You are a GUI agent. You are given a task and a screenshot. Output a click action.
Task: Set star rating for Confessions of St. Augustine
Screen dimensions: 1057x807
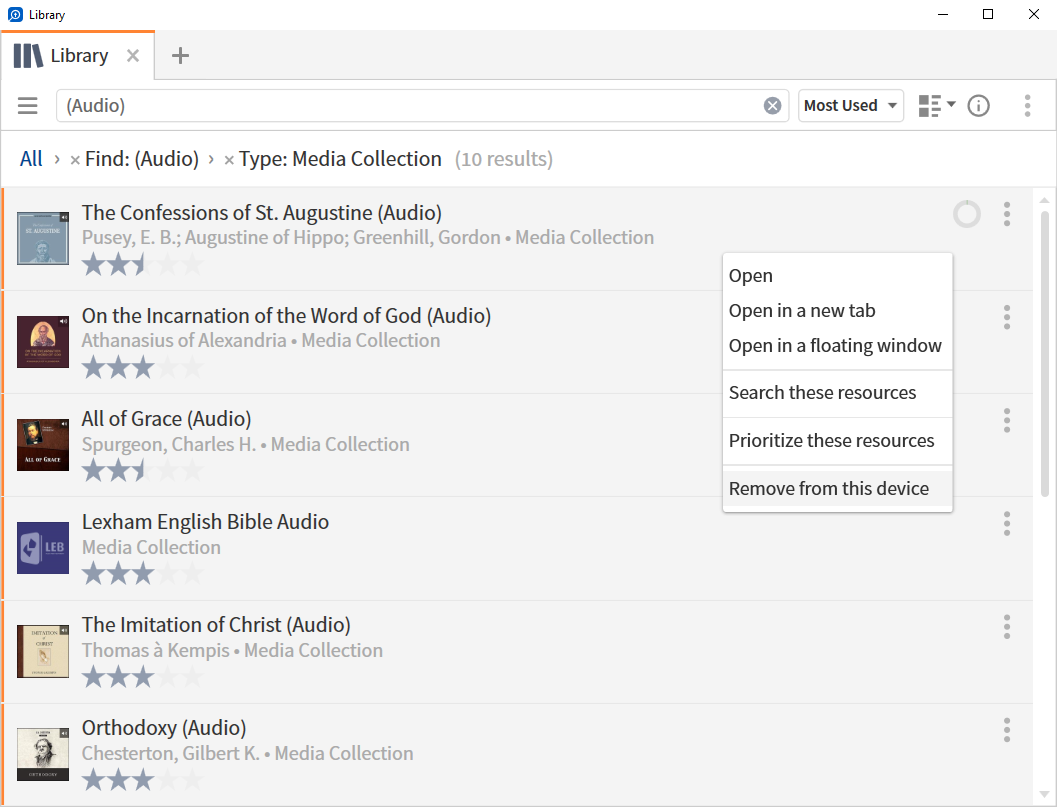click(142, 264)
